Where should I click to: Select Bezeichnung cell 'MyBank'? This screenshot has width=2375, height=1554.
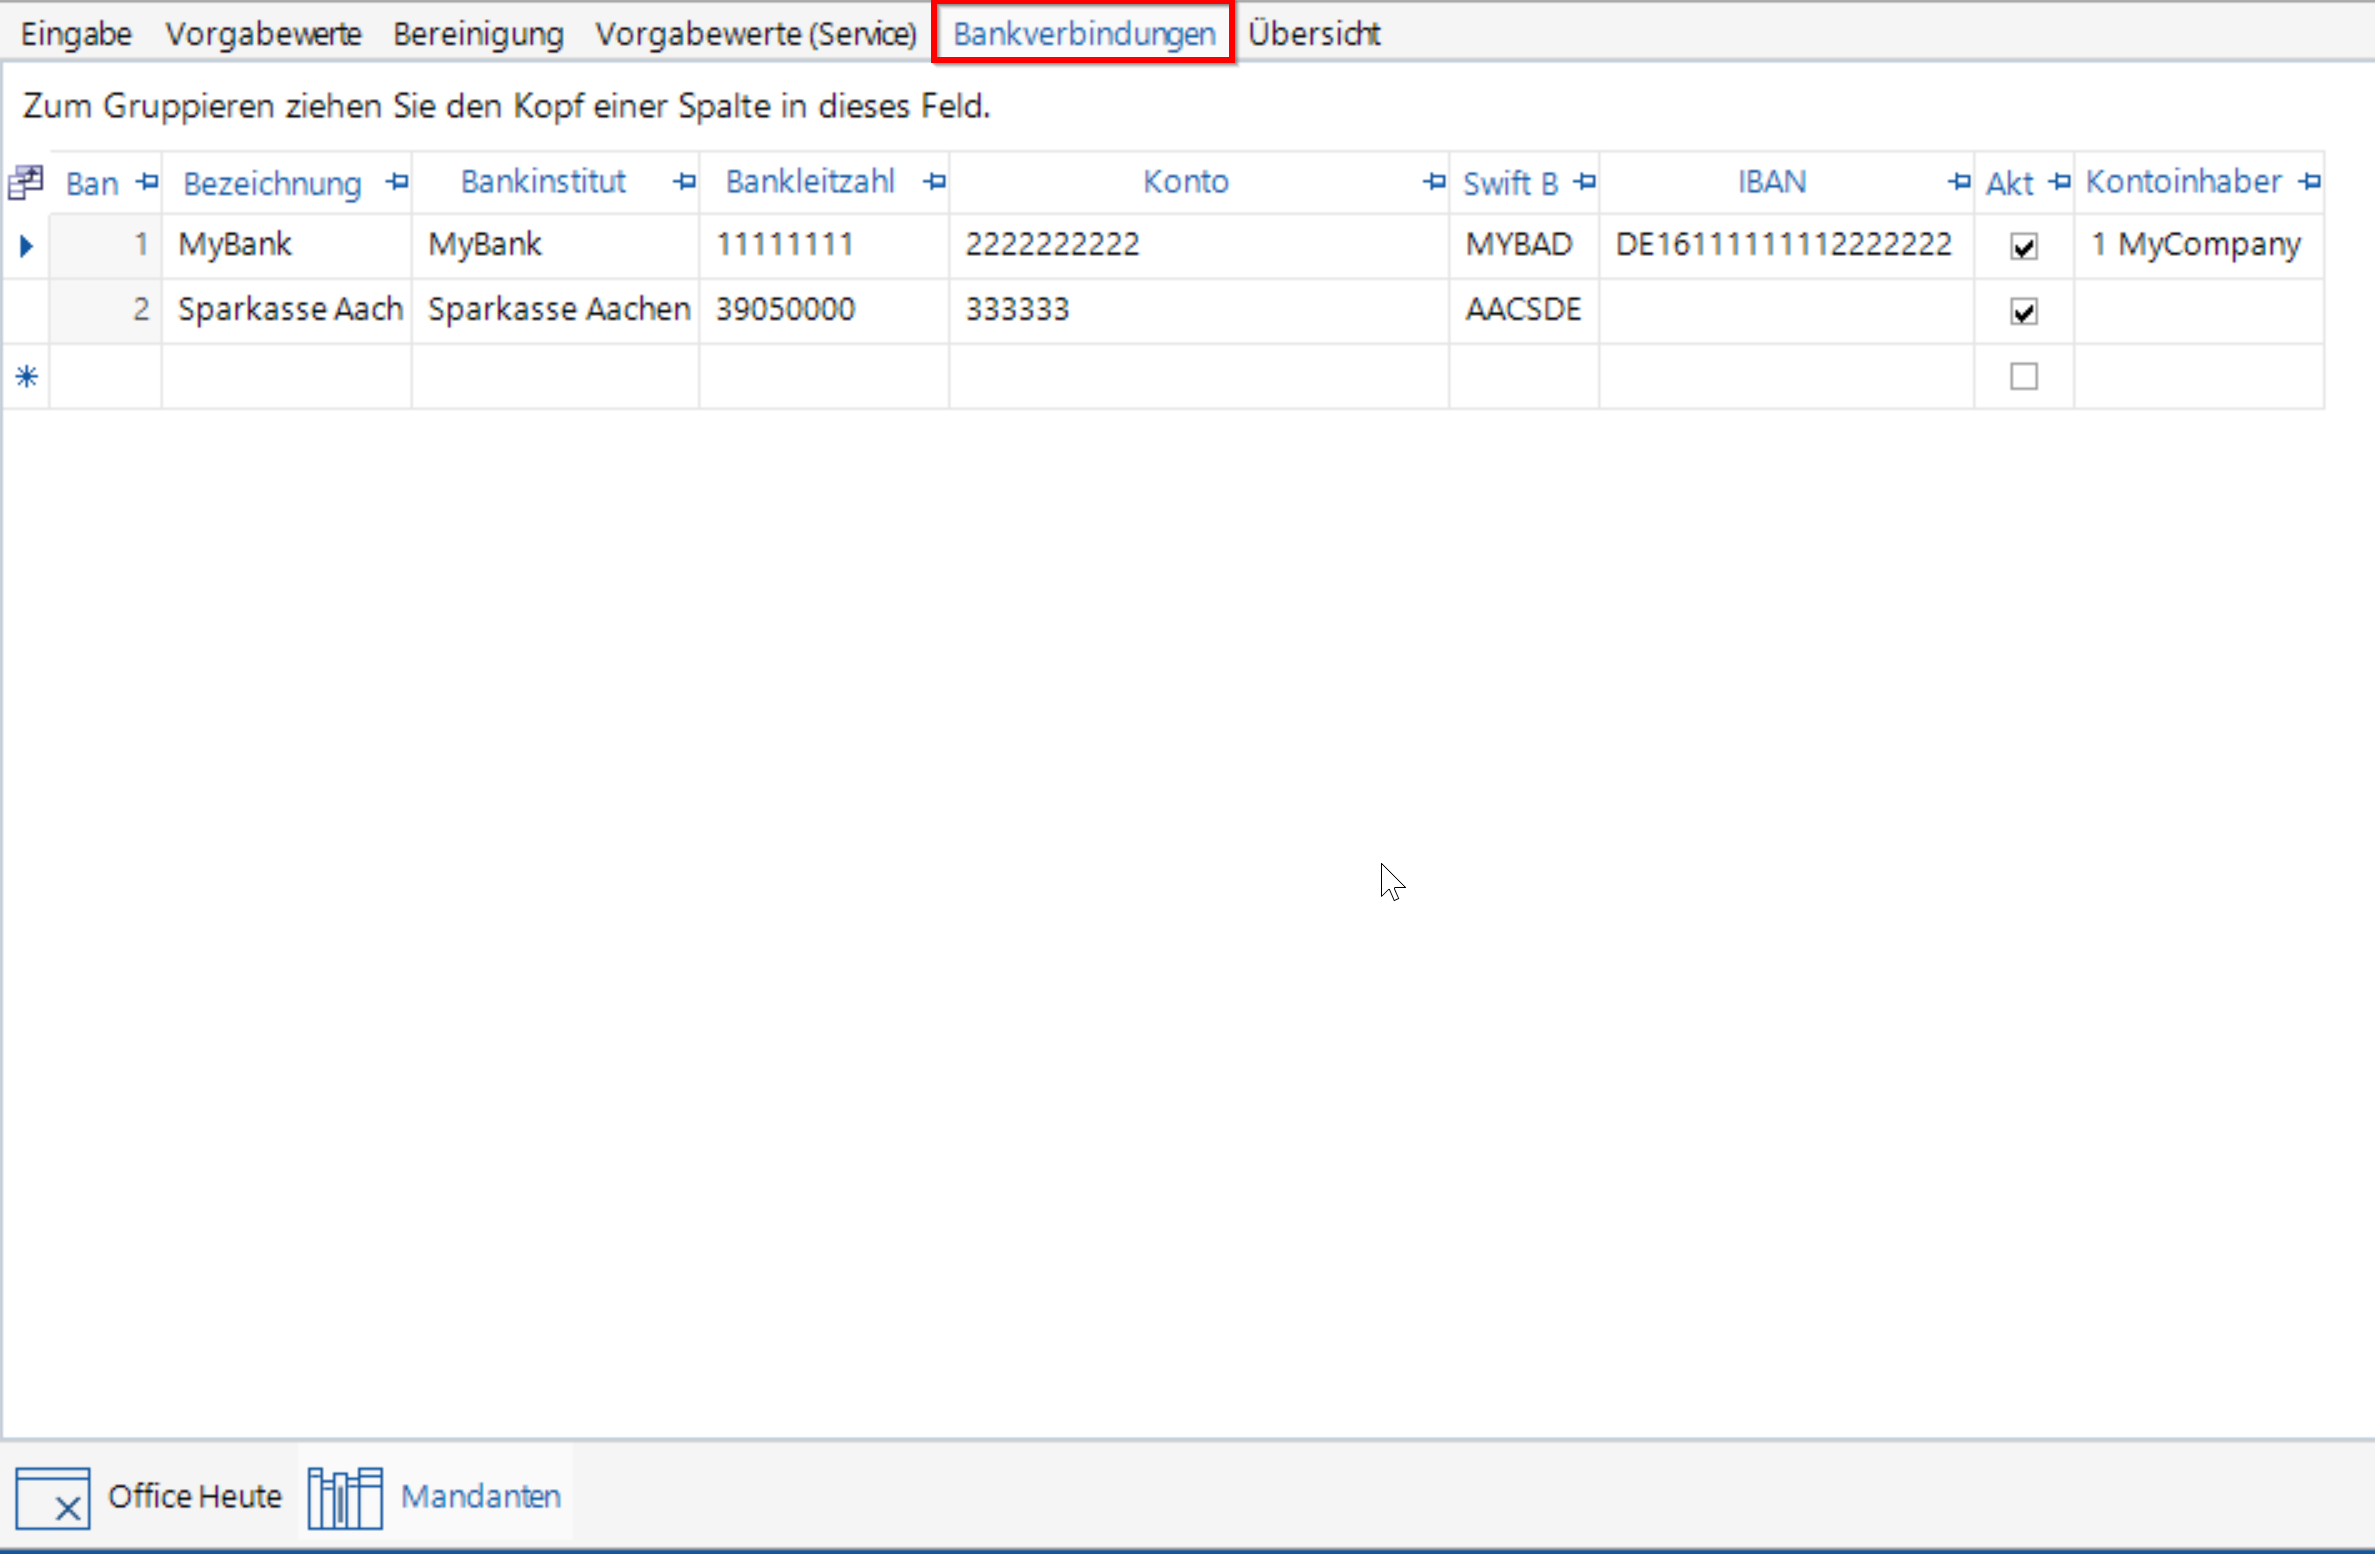click(x=287, y=245)
